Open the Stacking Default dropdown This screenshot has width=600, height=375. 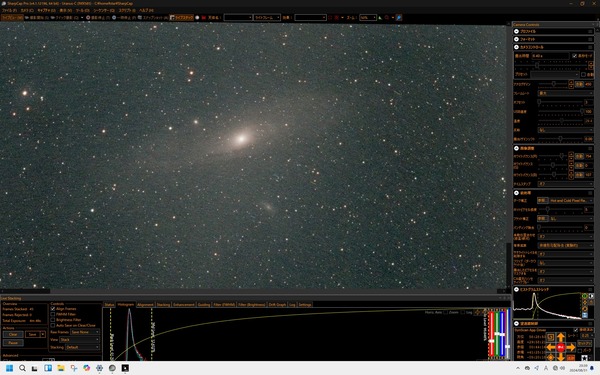82,347
